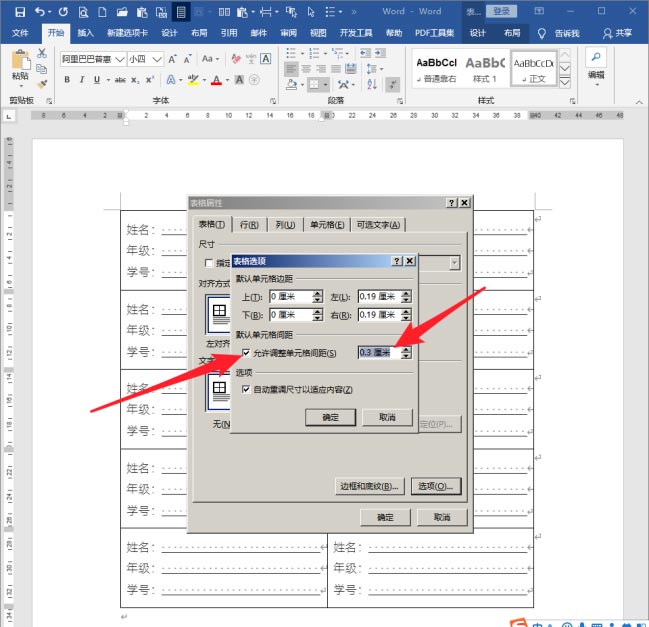Image resolution: width=649 pixels, height=627 pixels.
Task: Click the 边框和底纹 button
Action: click(370, 486)
